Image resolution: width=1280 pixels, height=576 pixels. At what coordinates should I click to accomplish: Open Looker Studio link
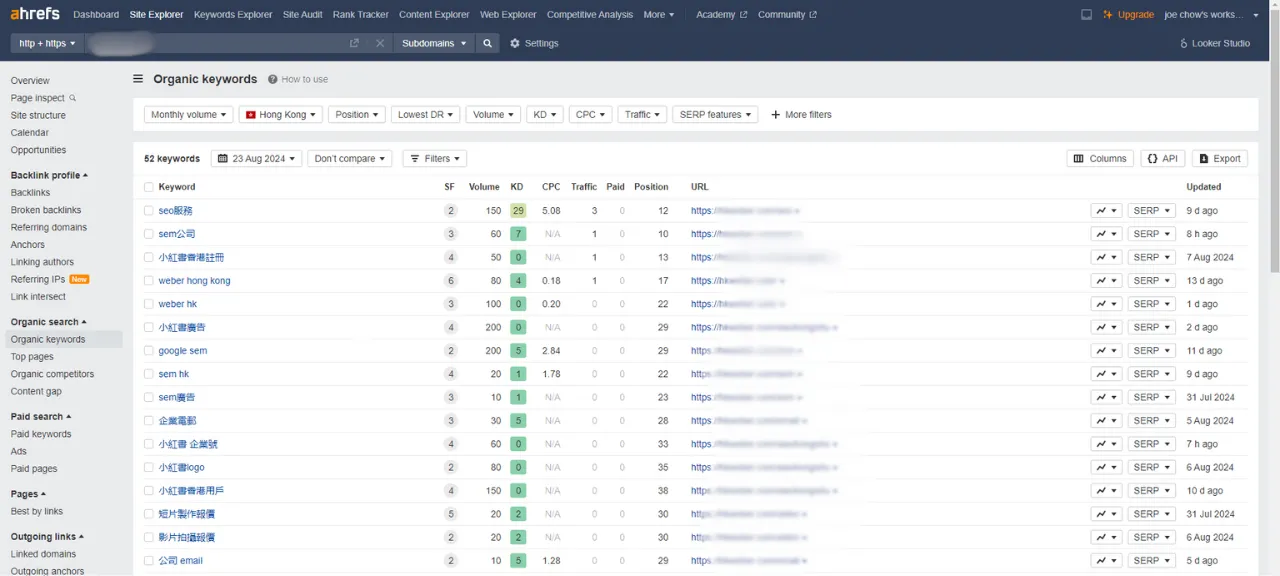coord(1215,44)
